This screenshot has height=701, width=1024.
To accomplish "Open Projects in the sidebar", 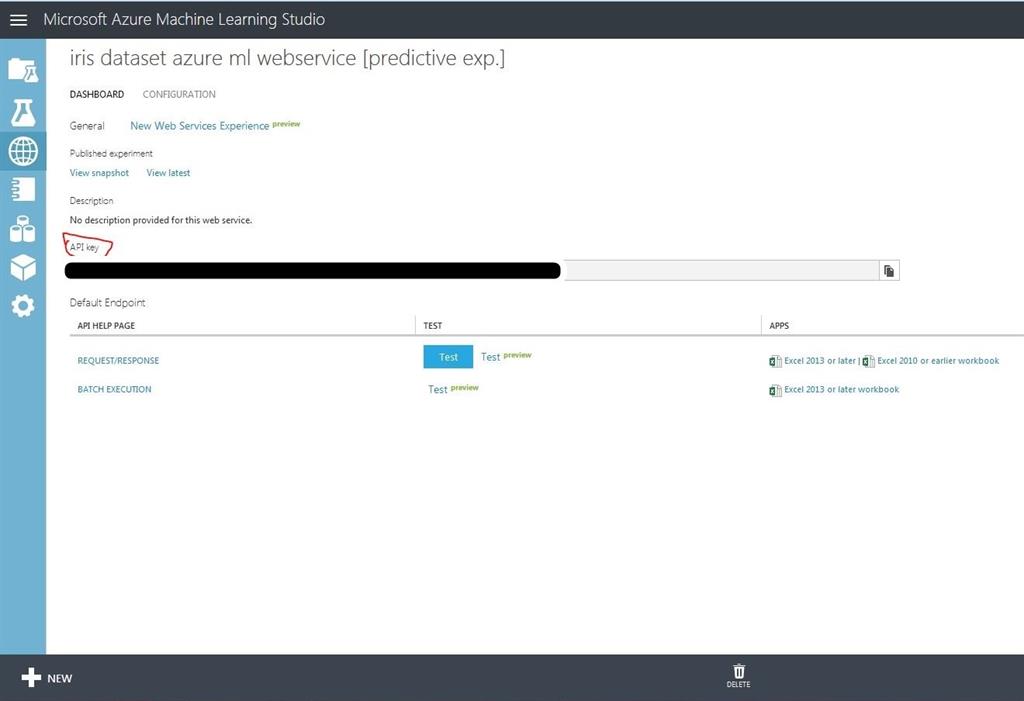I will [23, 70].
